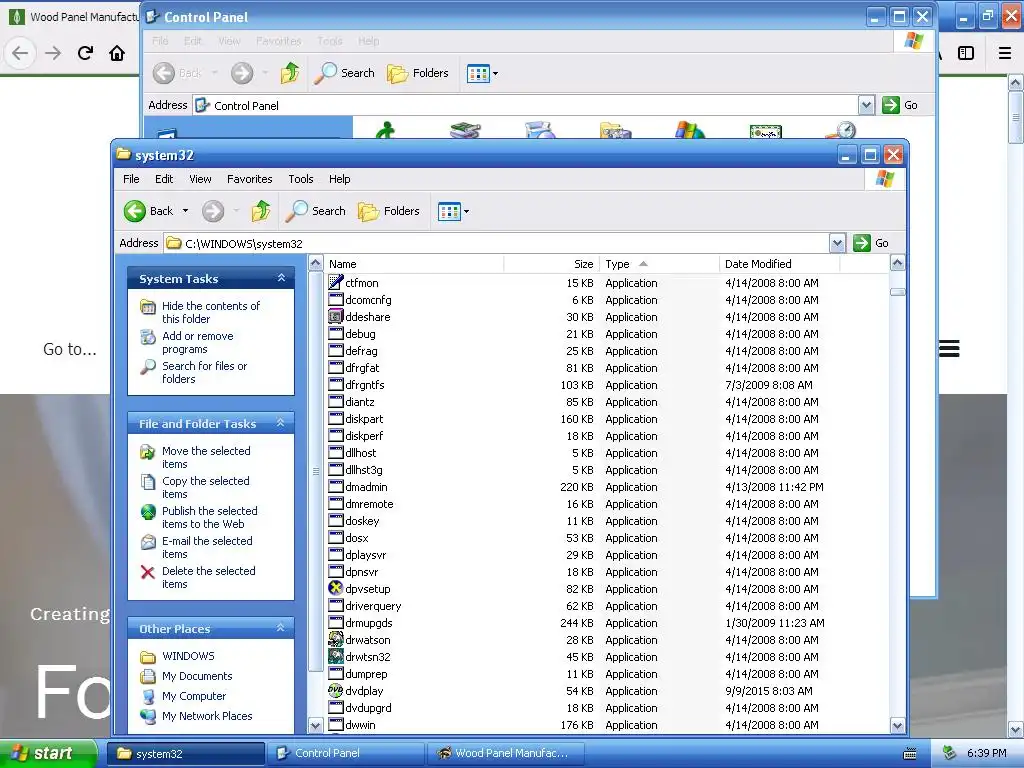Sort by the Size column header

pos(551,264)
